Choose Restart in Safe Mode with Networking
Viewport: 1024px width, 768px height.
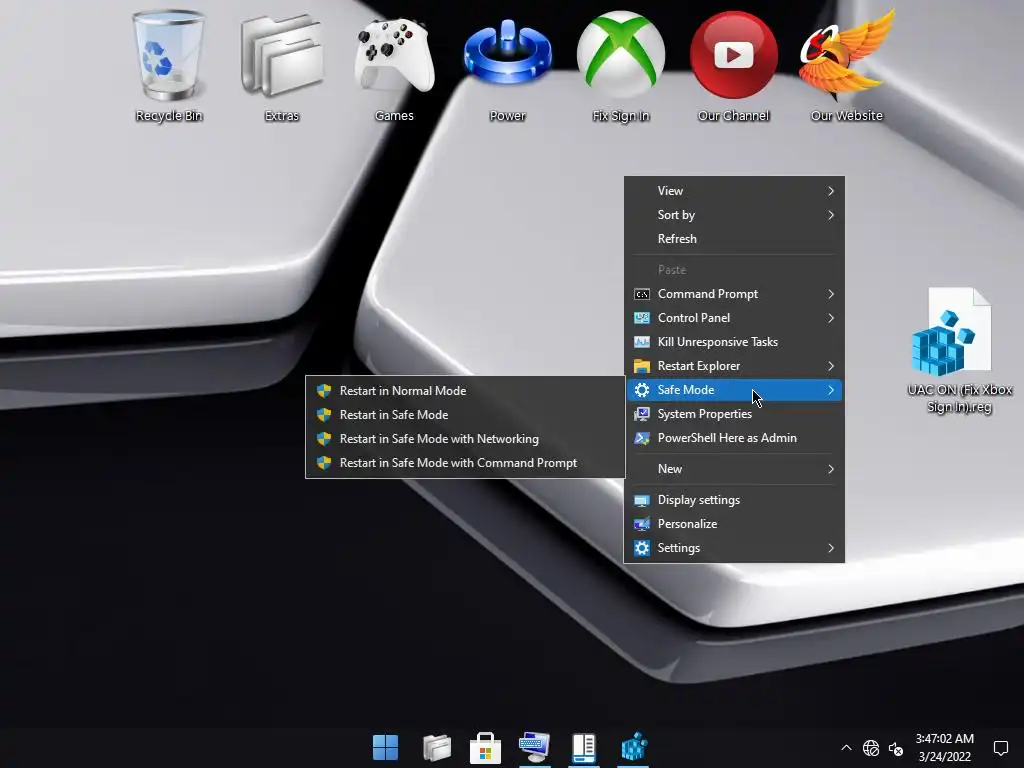465,439
